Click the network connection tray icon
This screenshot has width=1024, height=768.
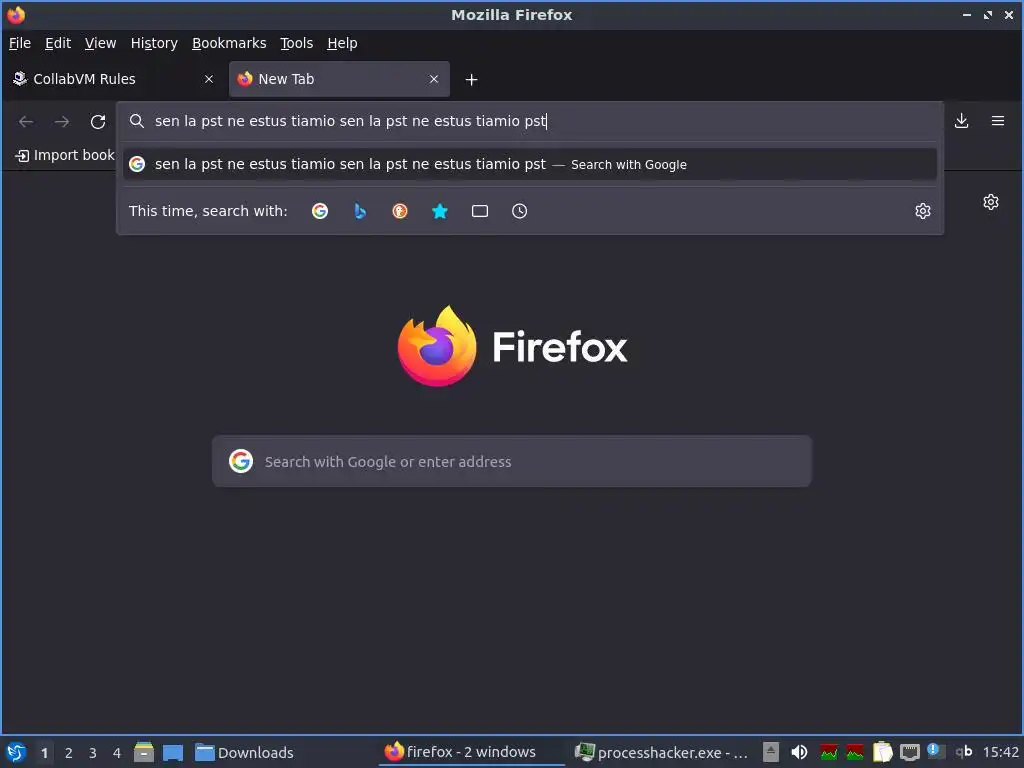[x=910, y=752]
